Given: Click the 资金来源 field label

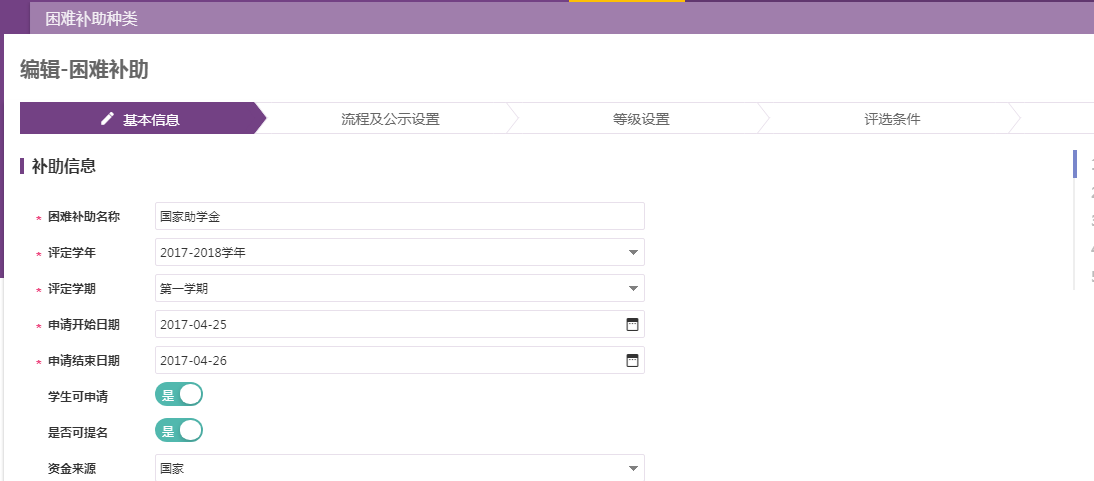Looking at the screenshot, I should pyautogui.click(x=72, y=468).
